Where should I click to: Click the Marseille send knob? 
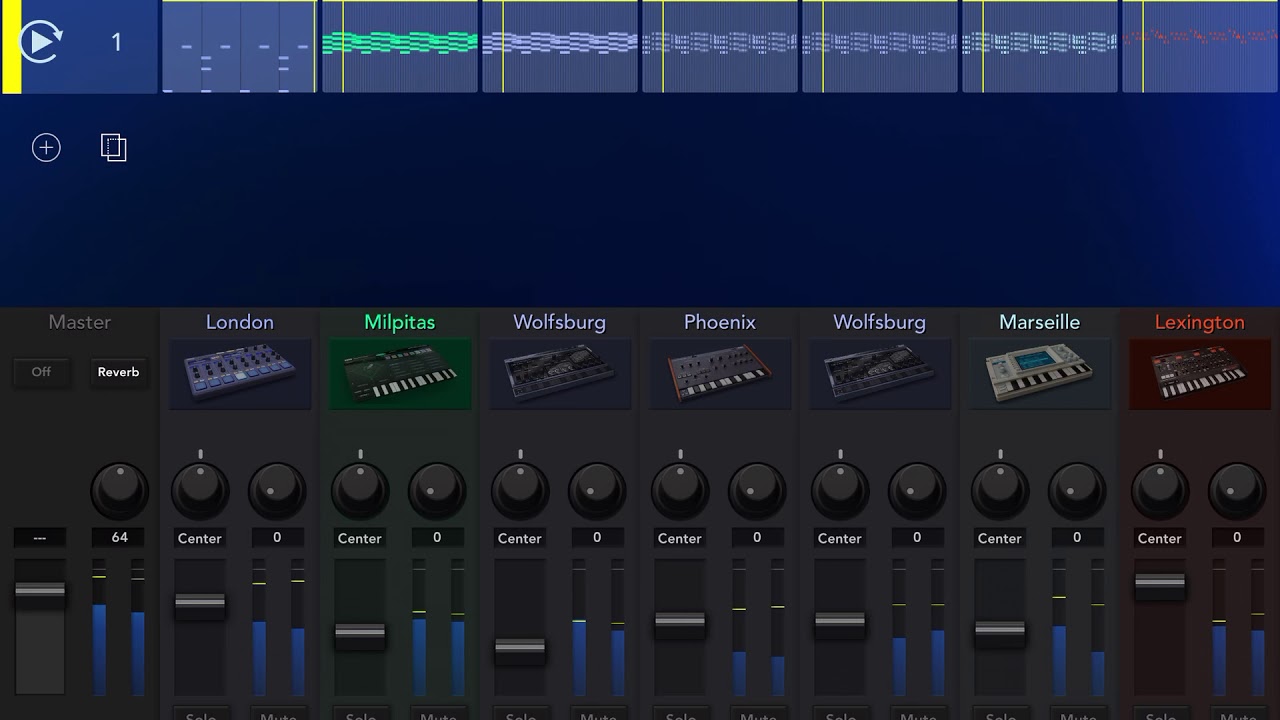coord(1077,491)
